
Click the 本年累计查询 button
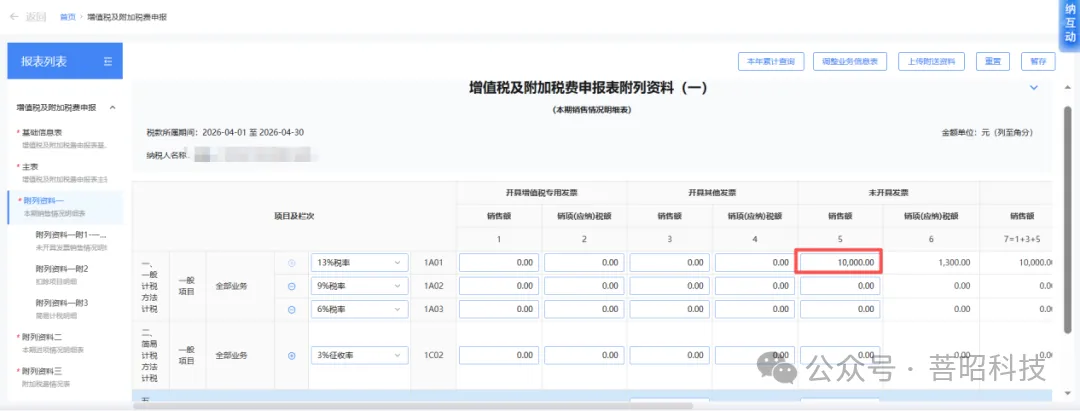click(771, 61)
